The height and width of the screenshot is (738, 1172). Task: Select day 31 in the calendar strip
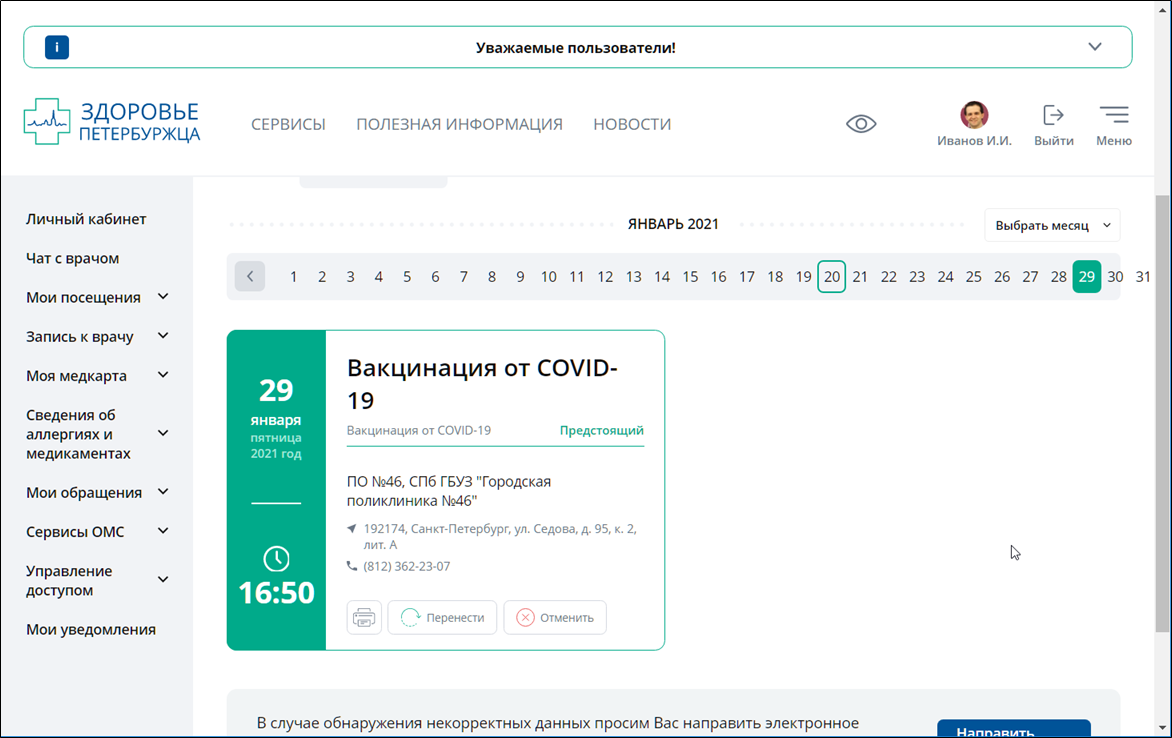[x=1143, y=277]
